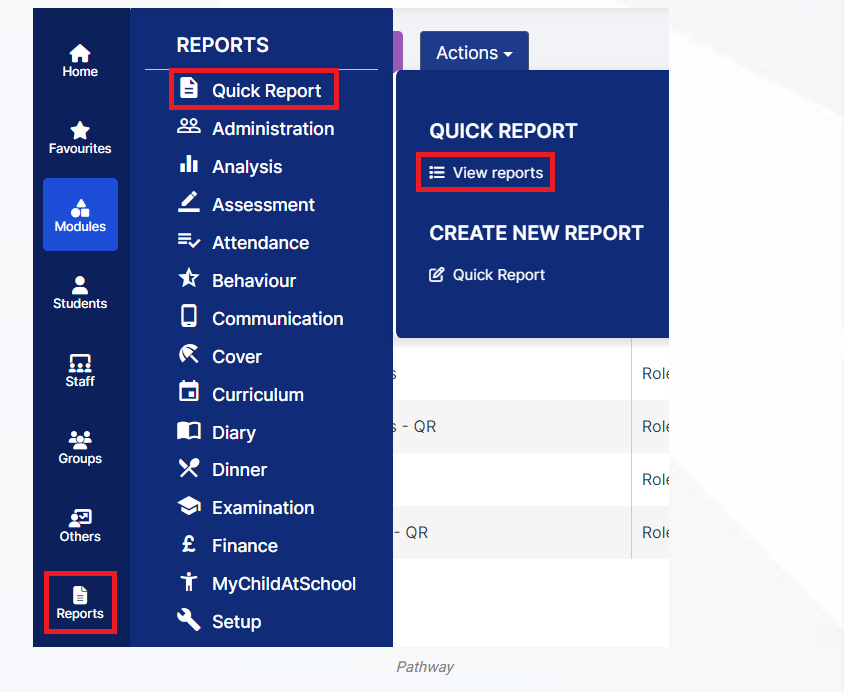Open Favourites star icon

[x=80, y=138]
